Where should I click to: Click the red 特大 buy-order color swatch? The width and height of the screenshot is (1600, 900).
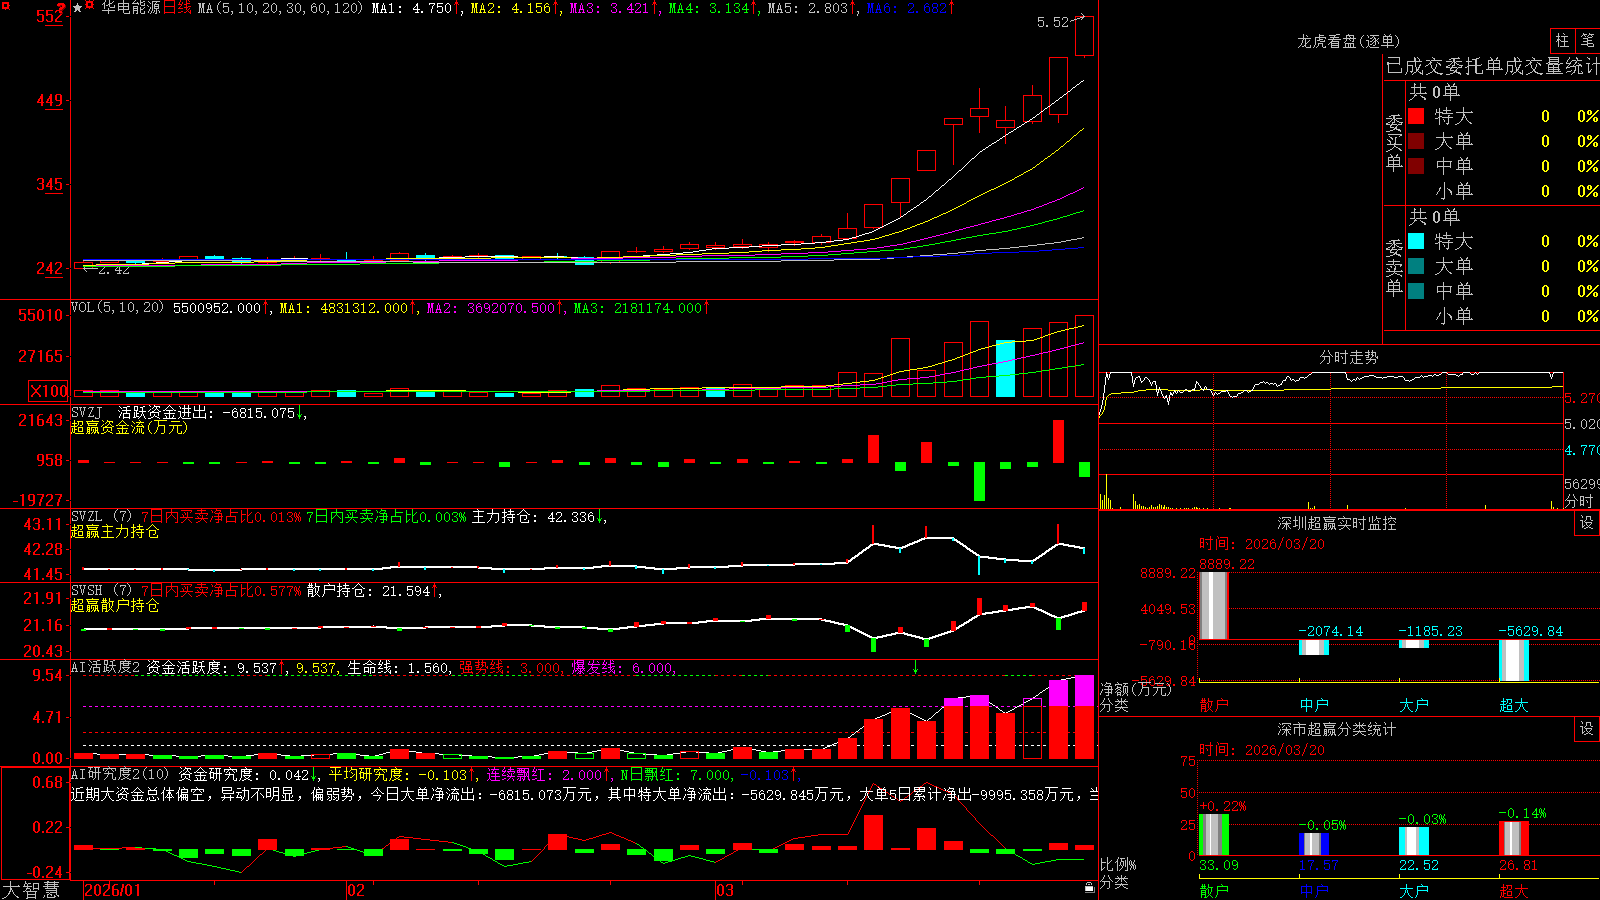[1416, 116]
